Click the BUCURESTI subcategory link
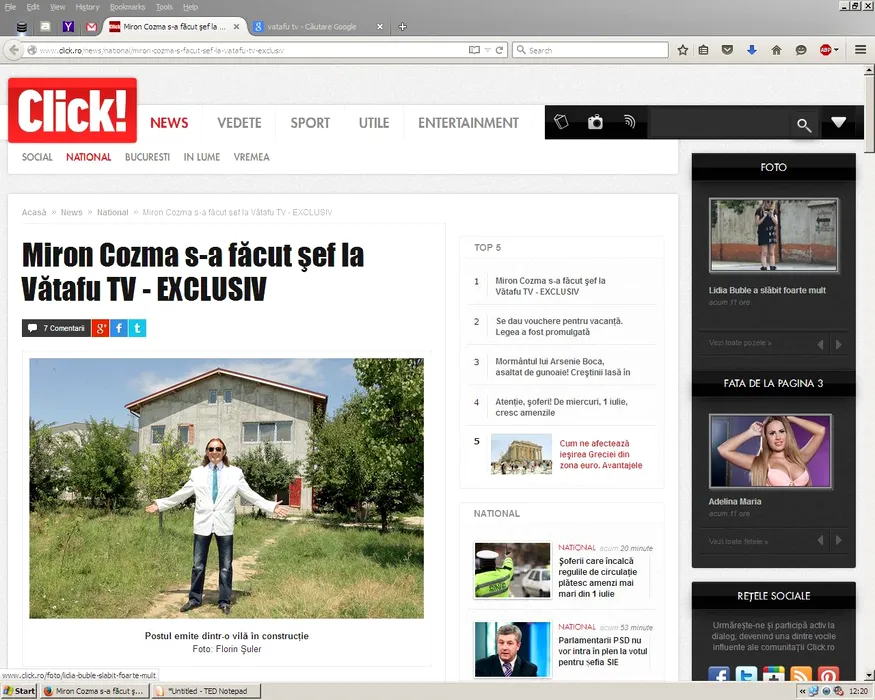Image resolution: width=875 pixels, height=700 pixels. [x=147, y=157]
